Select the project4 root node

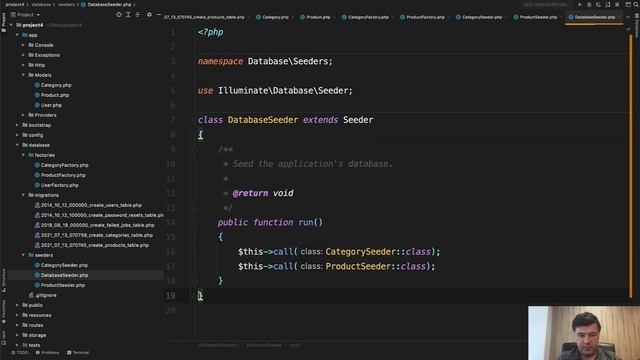(x=33, y=25)
